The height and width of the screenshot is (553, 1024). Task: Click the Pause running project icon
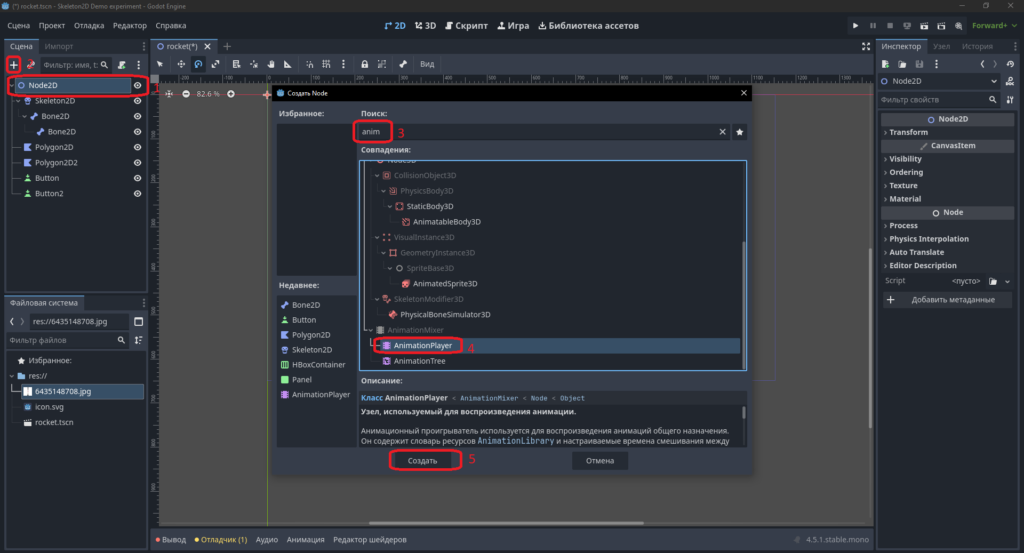tap(872, 25)
